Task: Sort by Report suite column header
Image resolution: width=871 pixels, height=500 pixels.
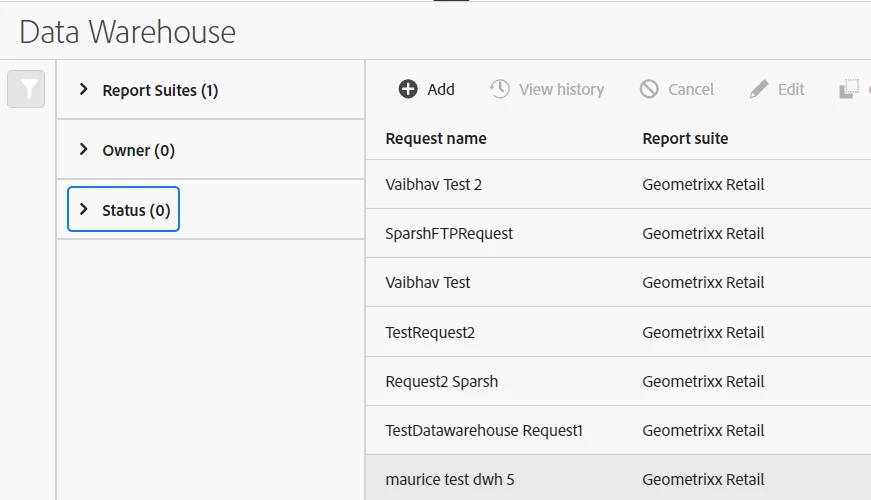Action: tap(685, 138)
